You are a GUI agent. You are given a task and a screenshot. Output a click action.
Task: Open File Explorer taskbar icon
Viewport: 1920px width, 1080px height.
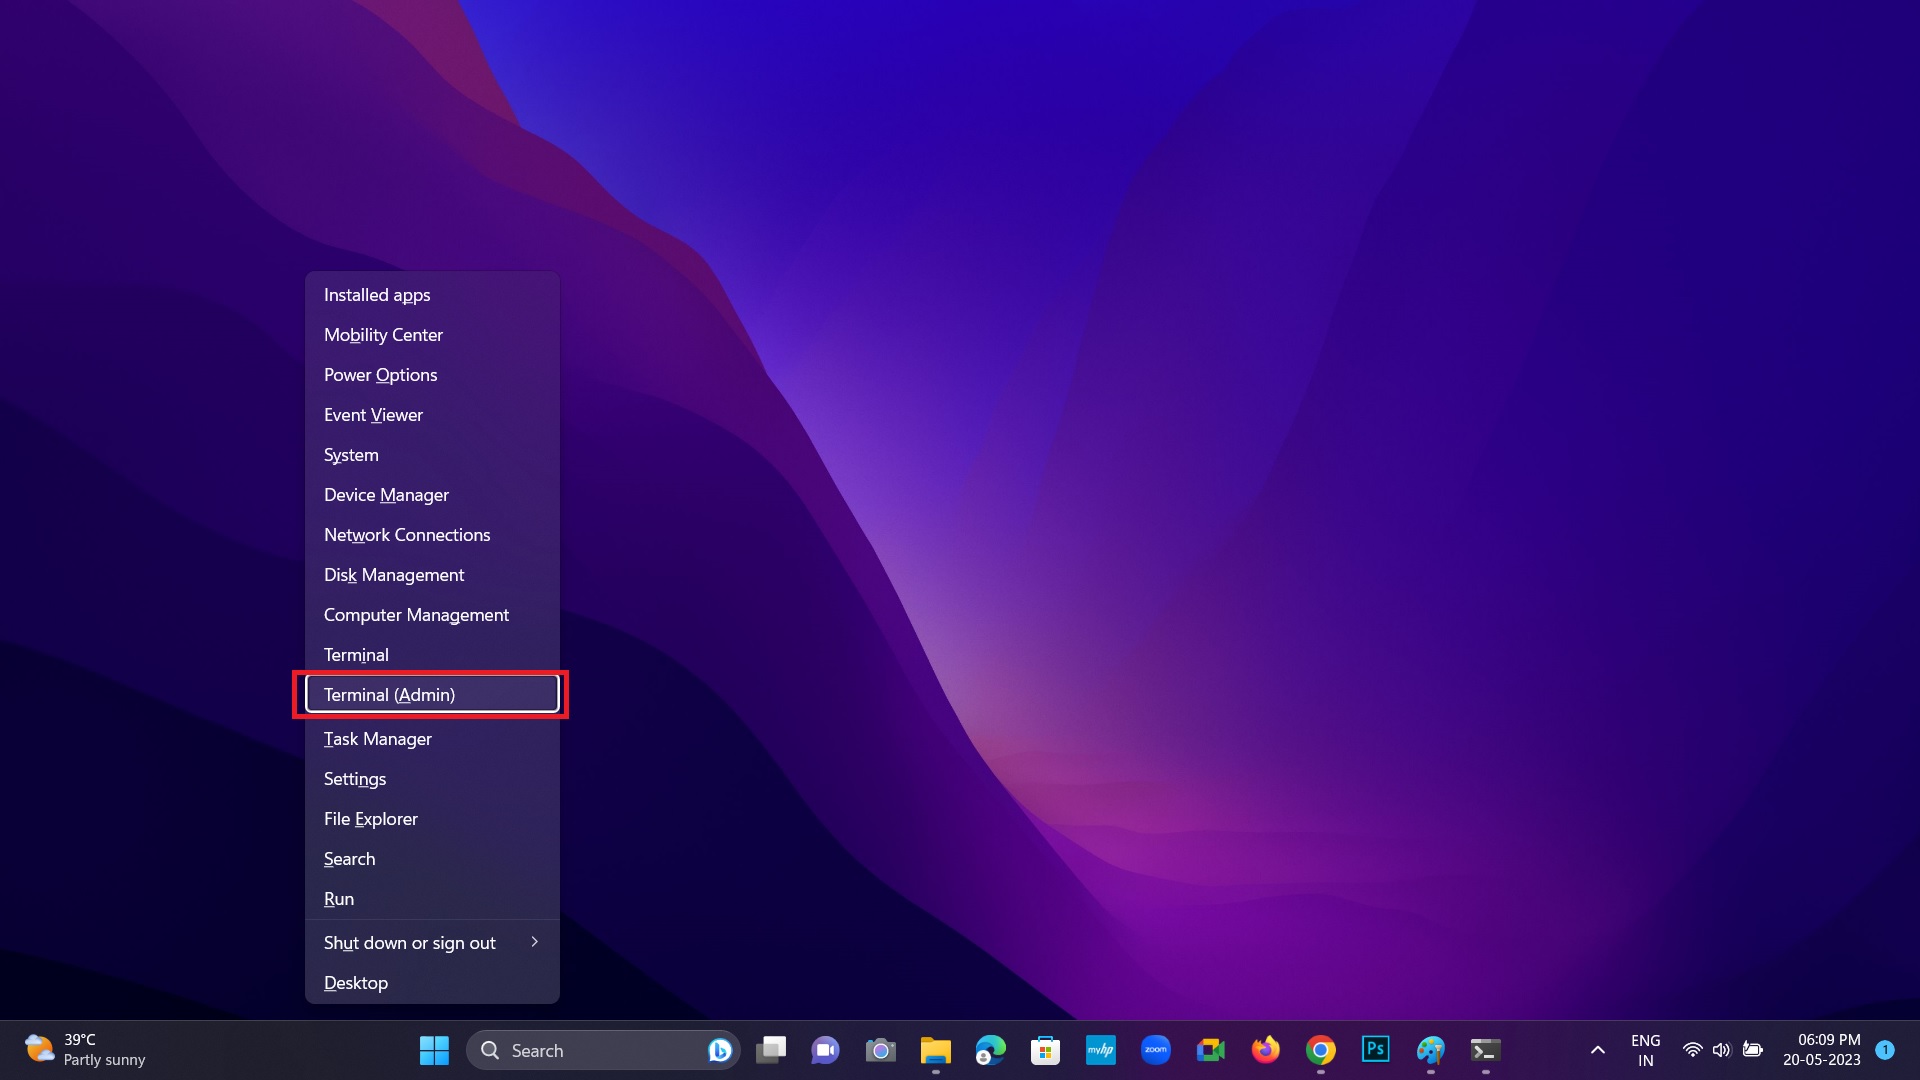pyautogui.click(x=935, y=1050)
